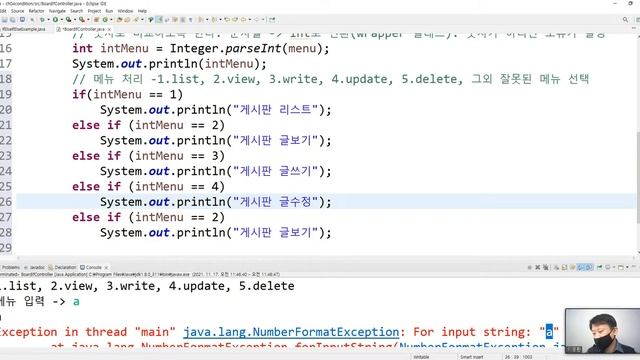Viewport: 640px width, 360px height.
Task: Click the Pin Editor toolbar icon
Action: (x=272, y=20)
